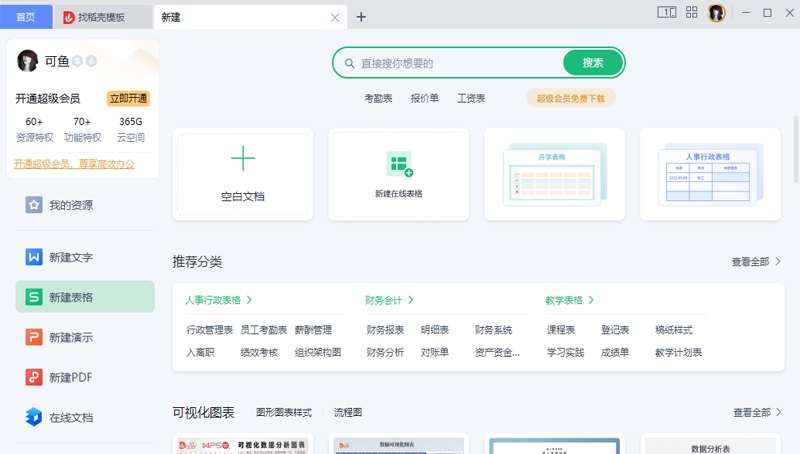Click 财务分析 category link

tap(385, 352)
